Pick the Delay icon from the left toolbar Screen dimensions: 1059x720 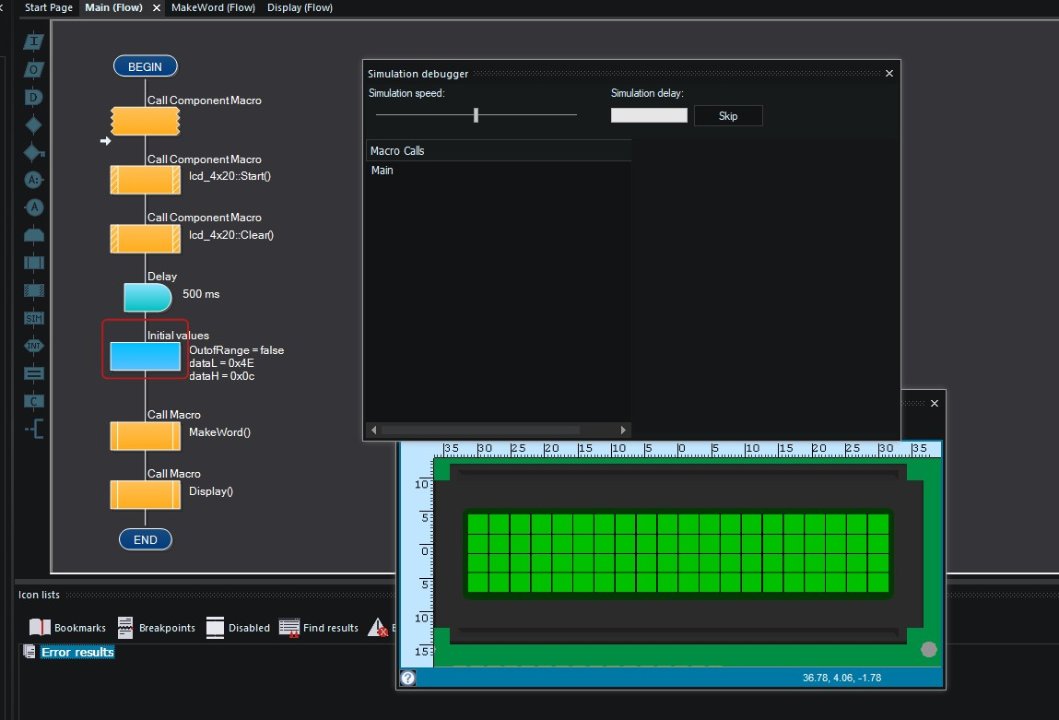point(34,97)
